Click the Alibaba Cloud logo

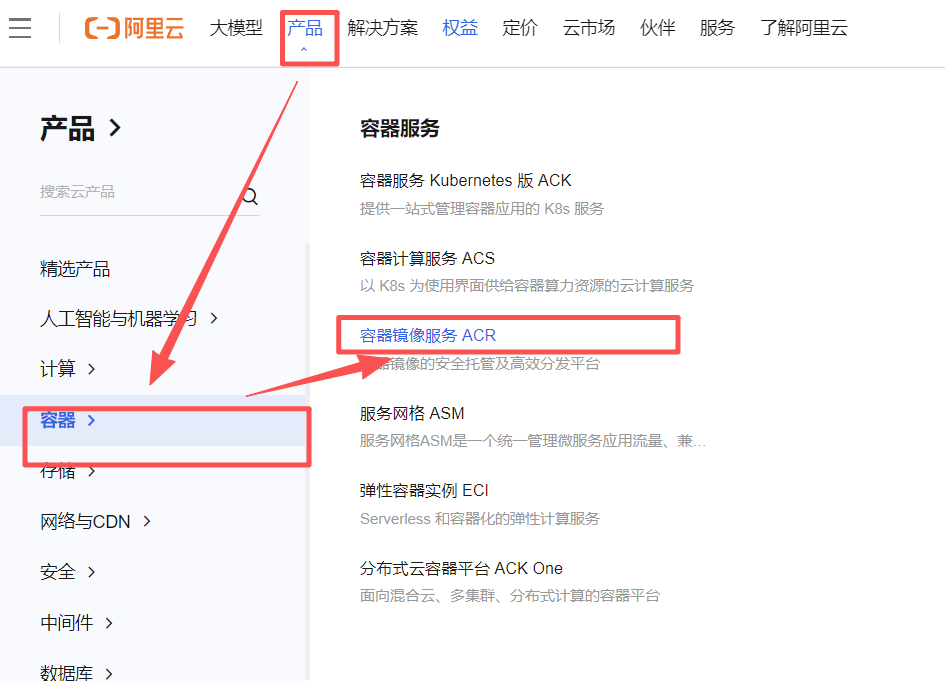point(134,28)
